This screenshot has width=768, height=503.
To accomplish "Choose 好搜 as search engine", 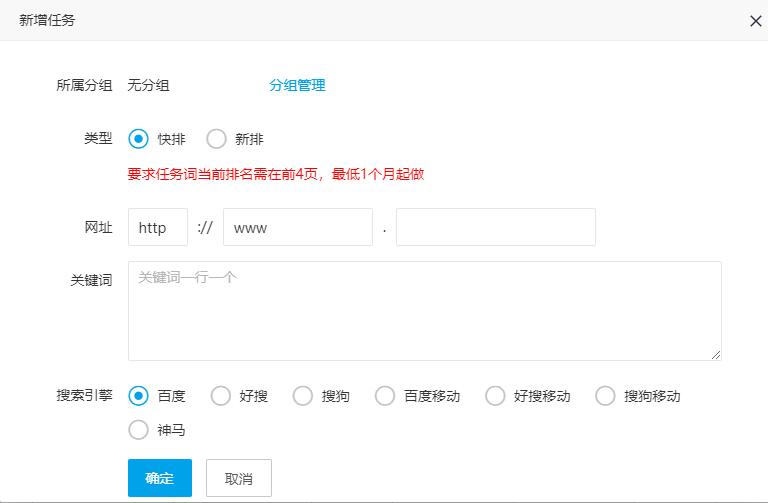I will 221,396.
